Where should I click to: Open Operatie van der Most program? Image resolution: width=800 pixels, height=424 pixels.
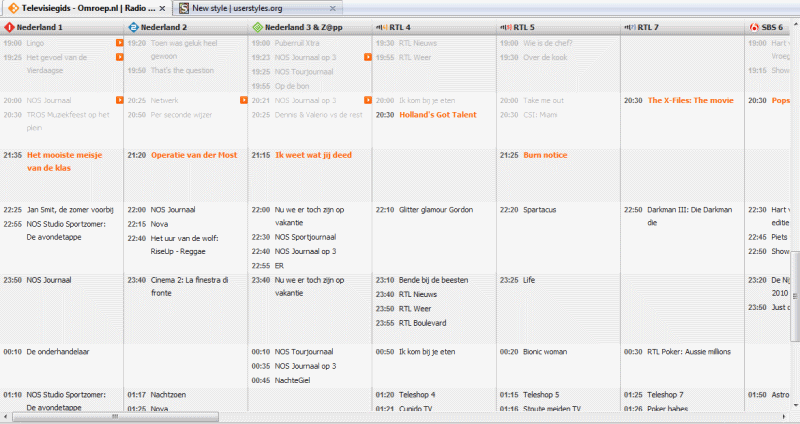(194, 155)
